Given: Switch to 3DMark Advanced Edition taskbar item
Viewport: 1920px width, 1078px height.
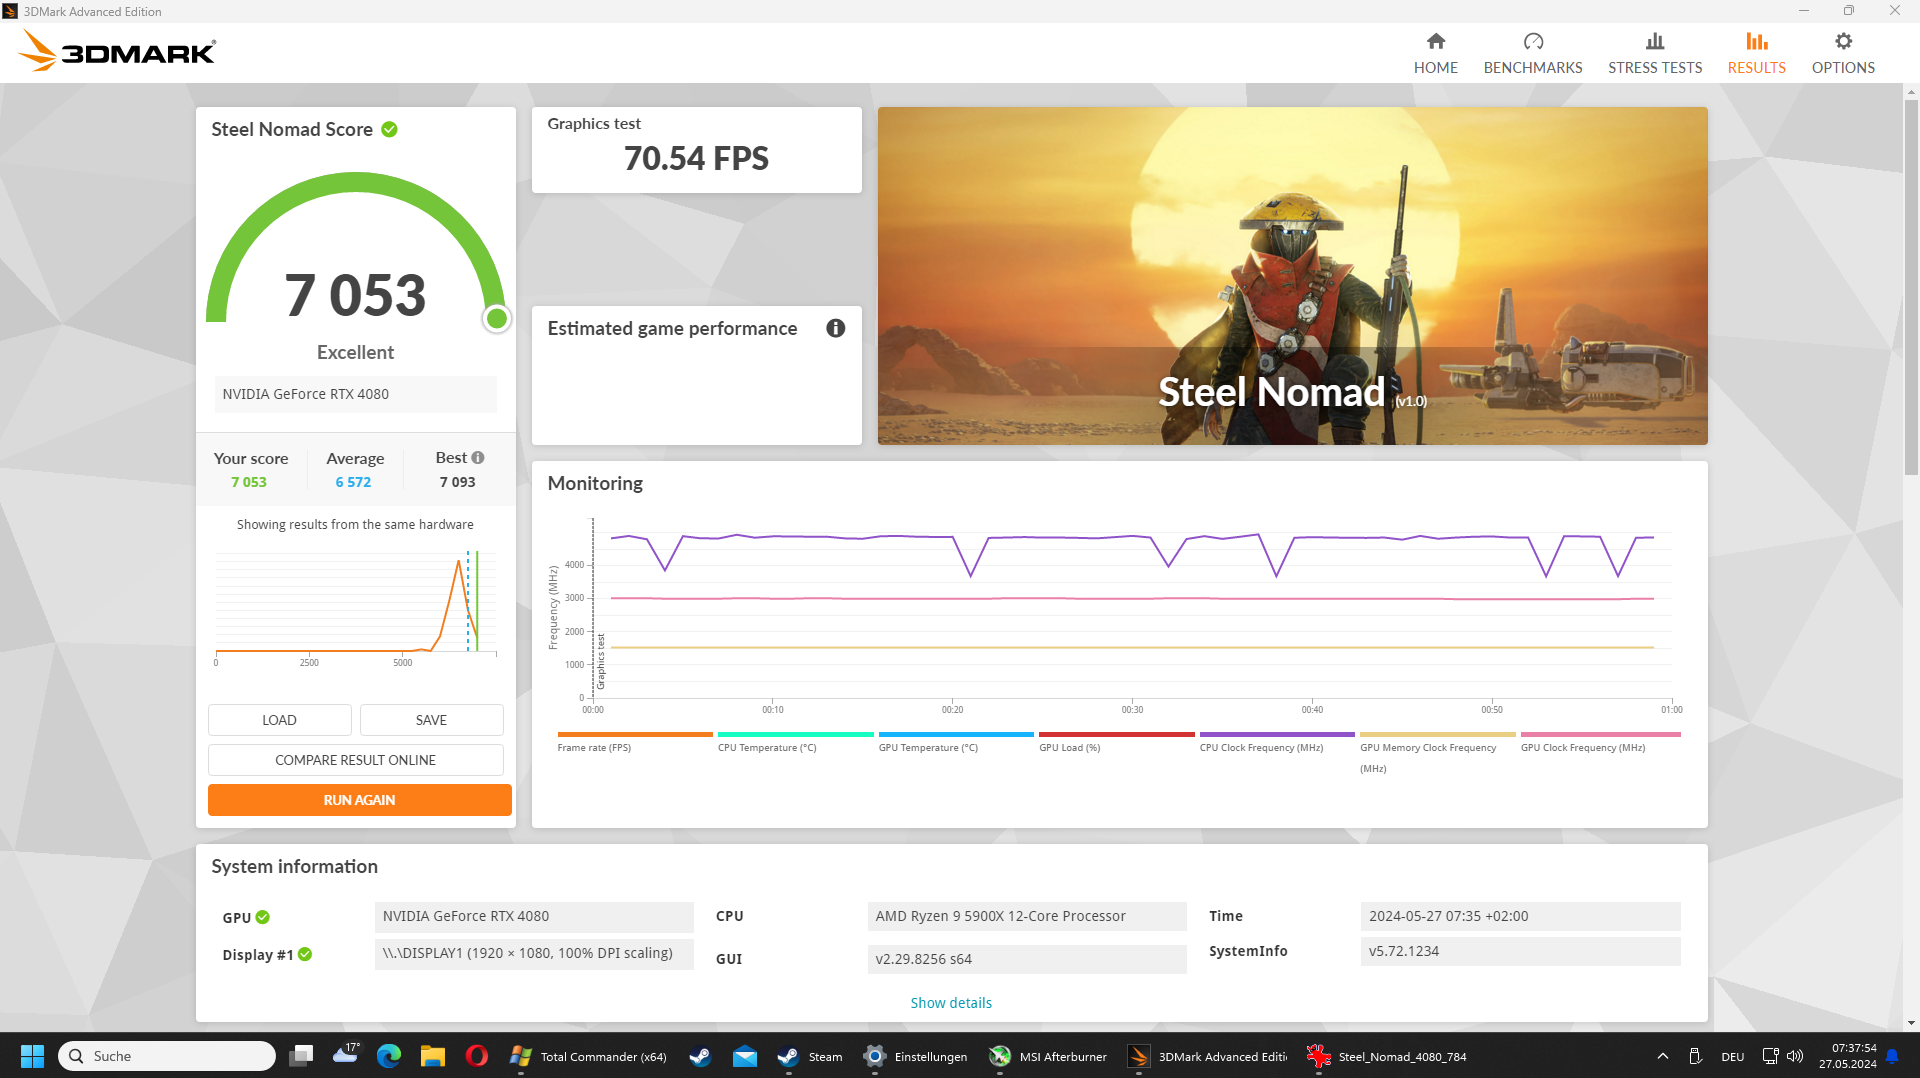Looking at the screenshot, I should pos(1207,1056).
